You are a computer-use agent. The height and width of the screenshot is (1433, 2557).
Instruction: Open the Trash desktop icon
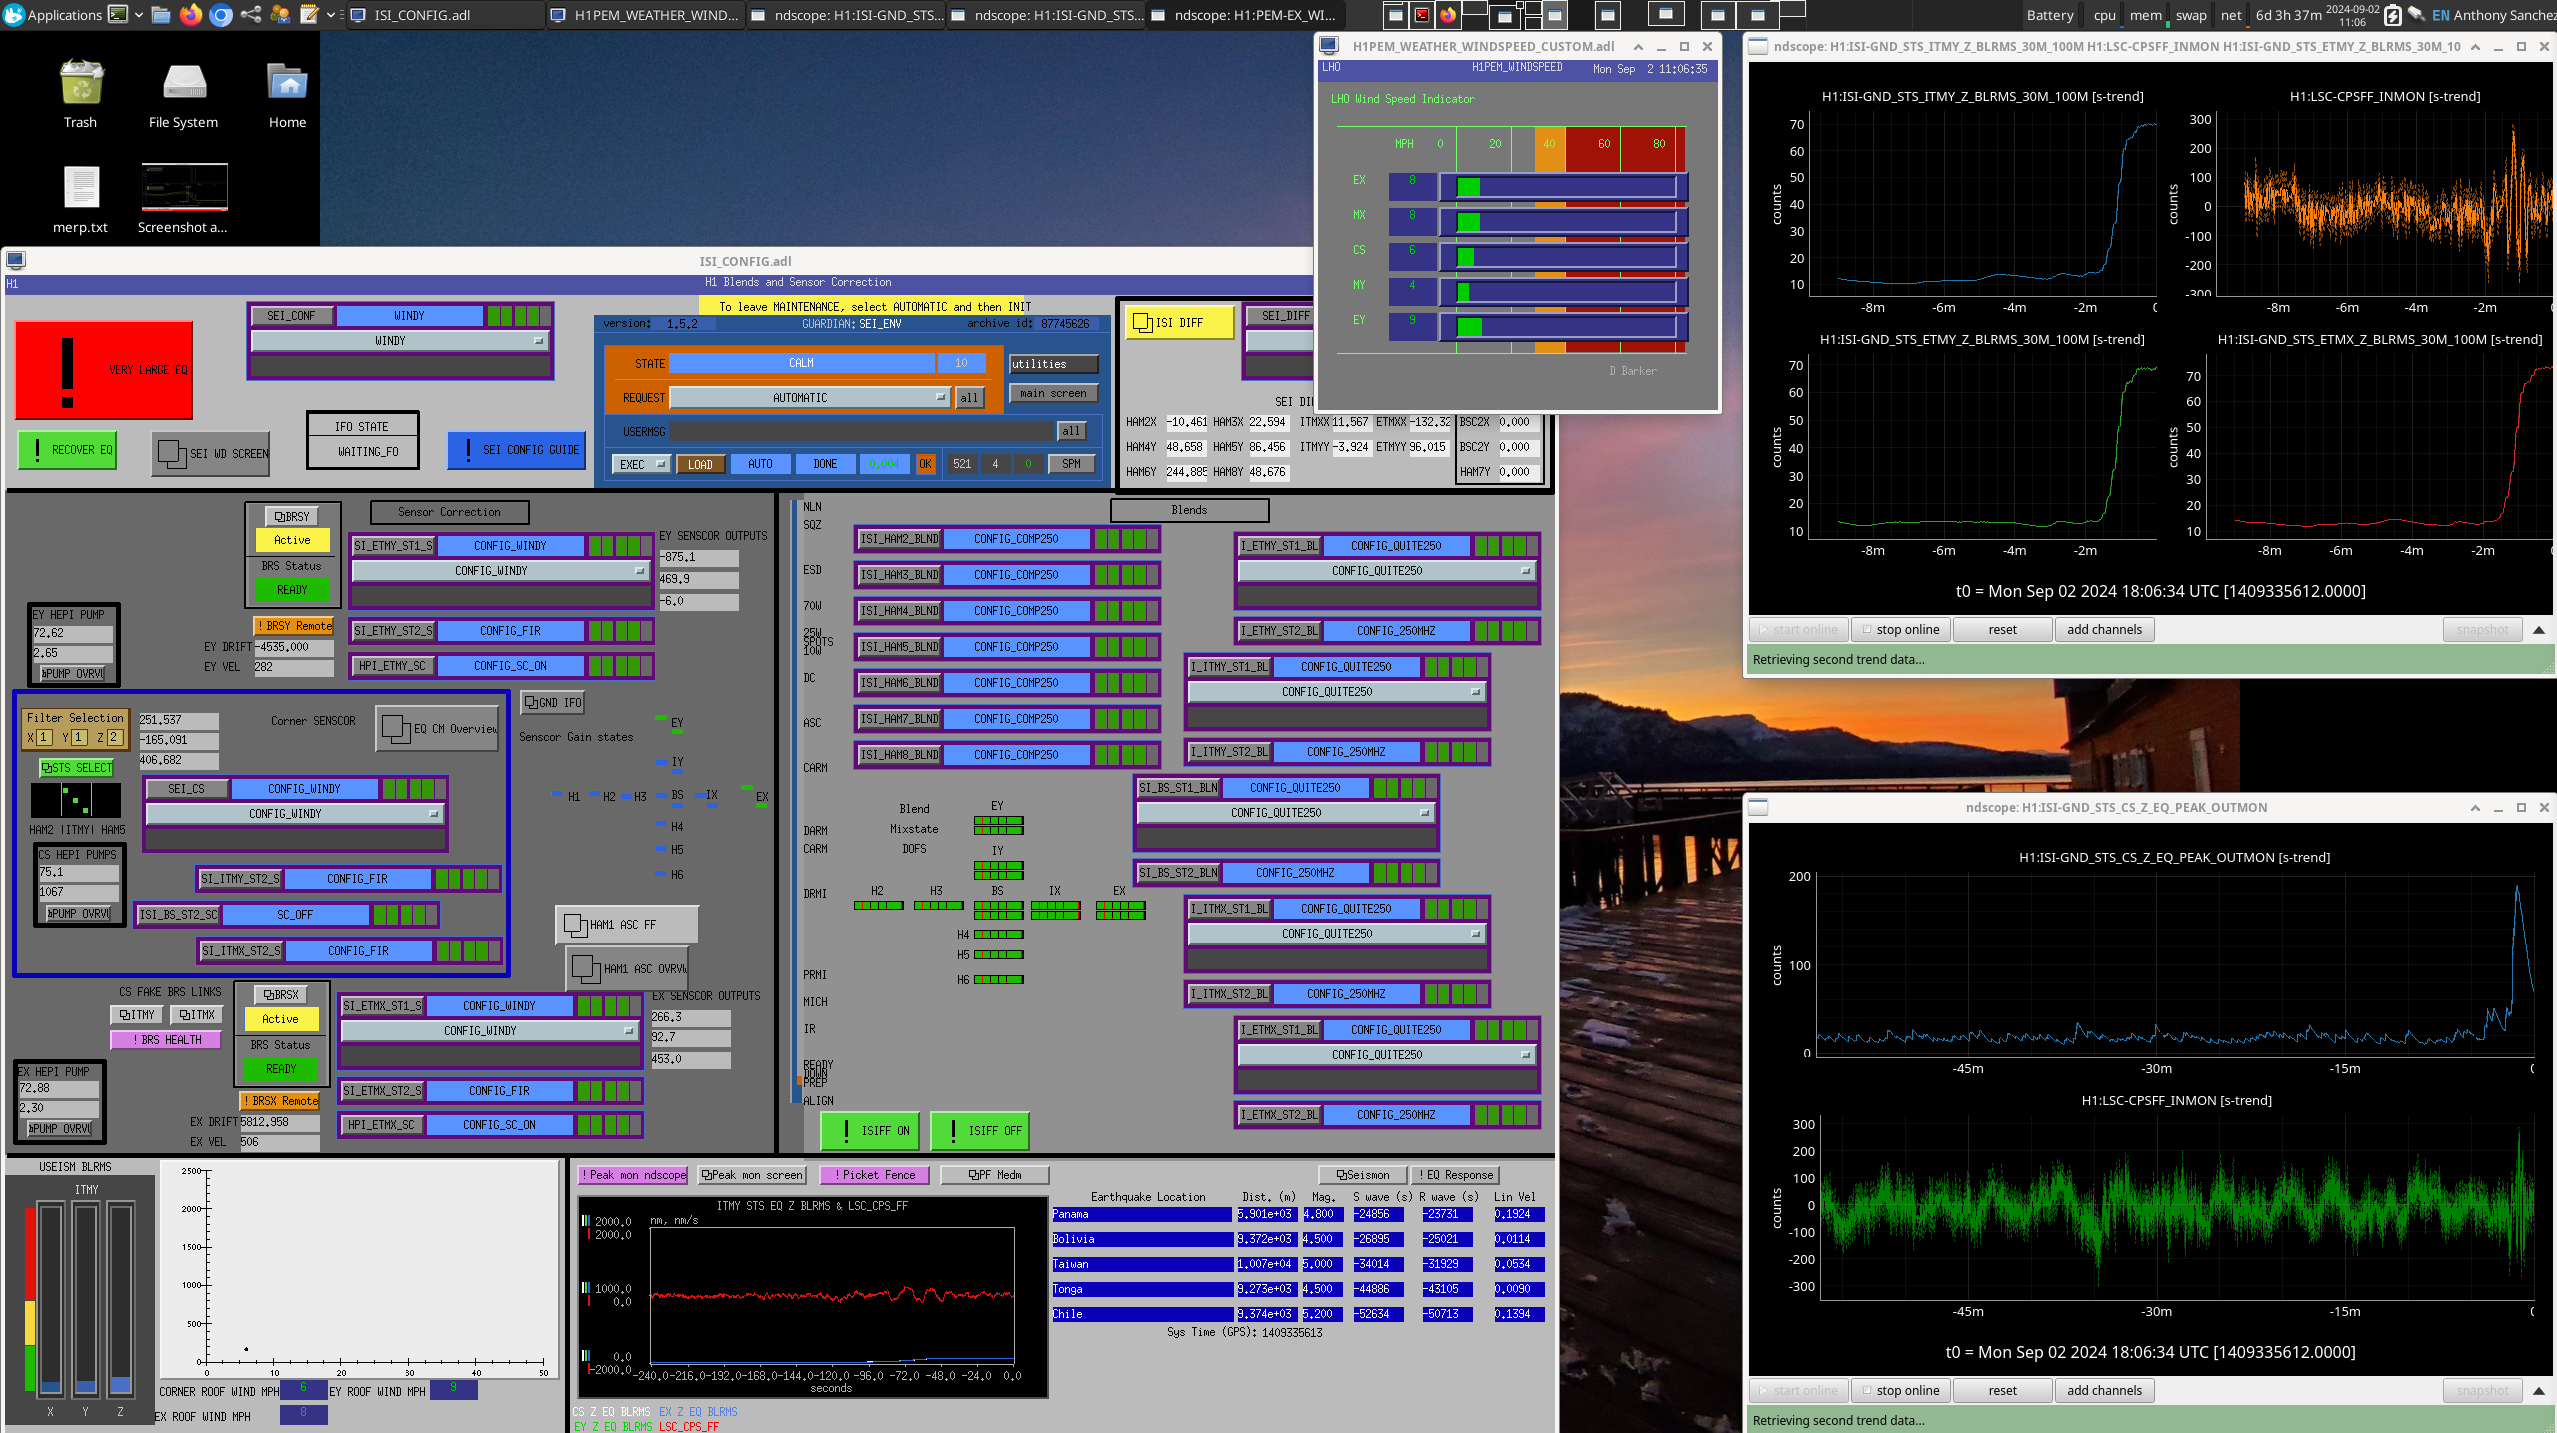[x=81, y=95]
